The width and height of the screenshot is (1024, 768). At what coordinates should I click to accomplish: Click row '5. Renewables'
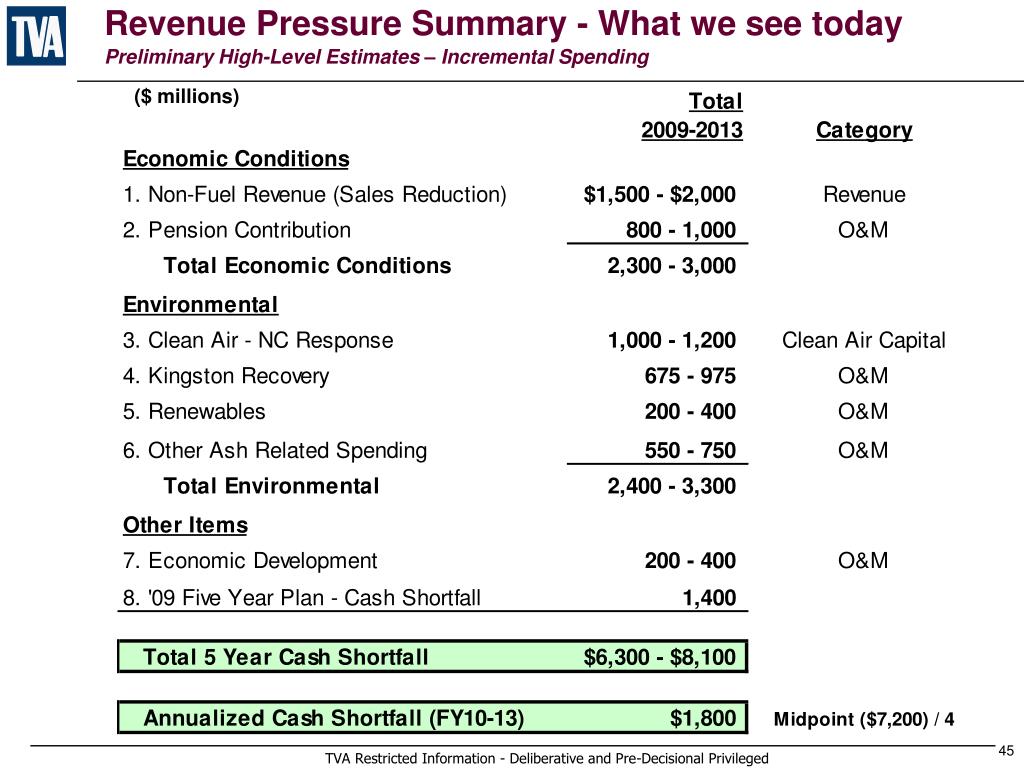tap(194, 411)
